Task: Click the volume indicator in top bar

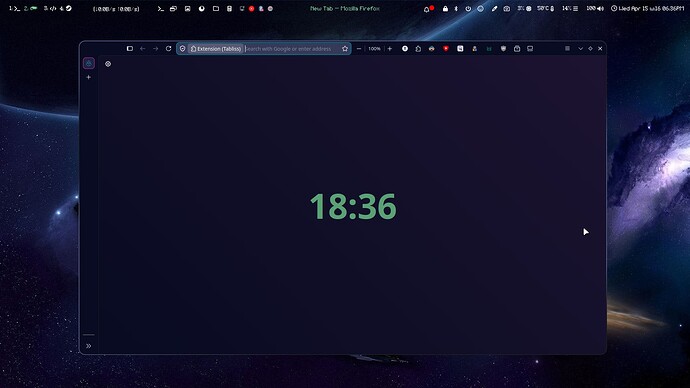Action: click(x=595, y=8)
